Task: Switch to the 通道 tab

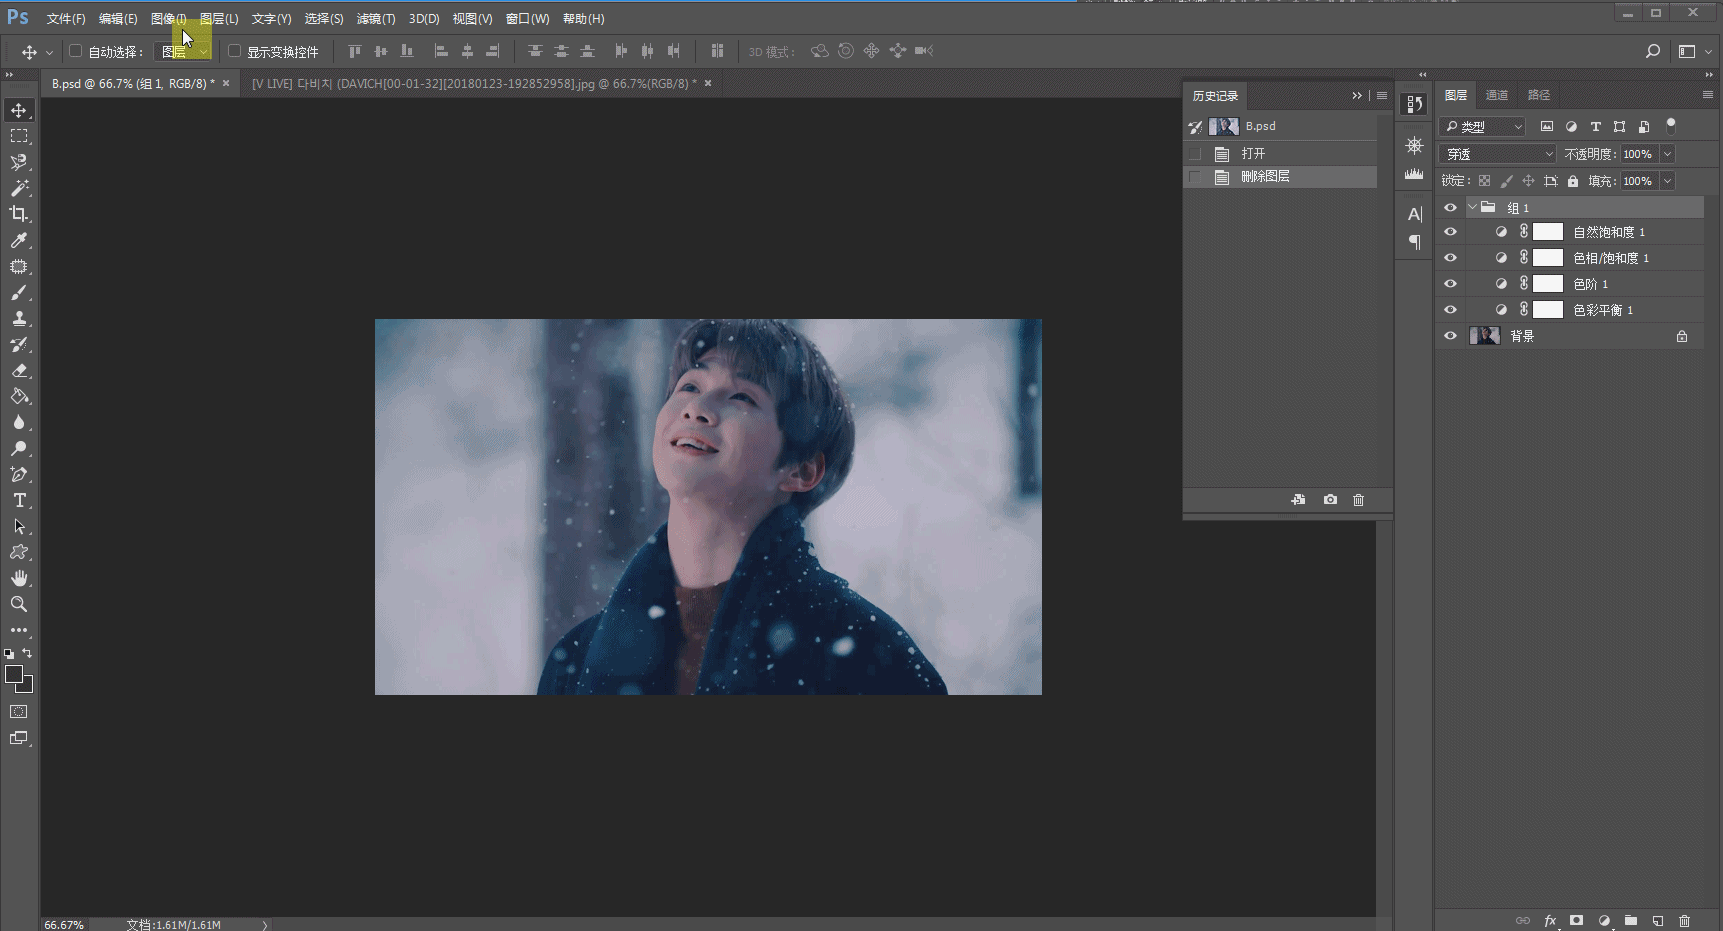Action: pos(1497,95)
